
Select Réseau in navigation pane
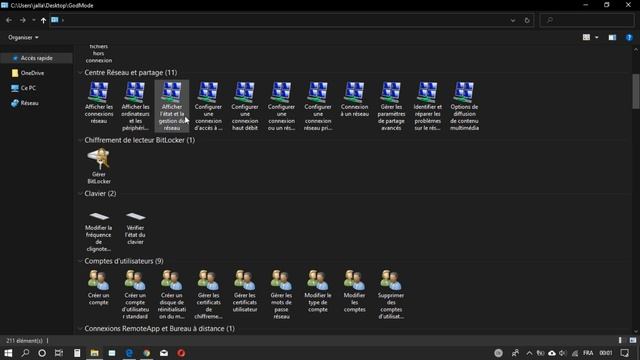click(29, 103)
